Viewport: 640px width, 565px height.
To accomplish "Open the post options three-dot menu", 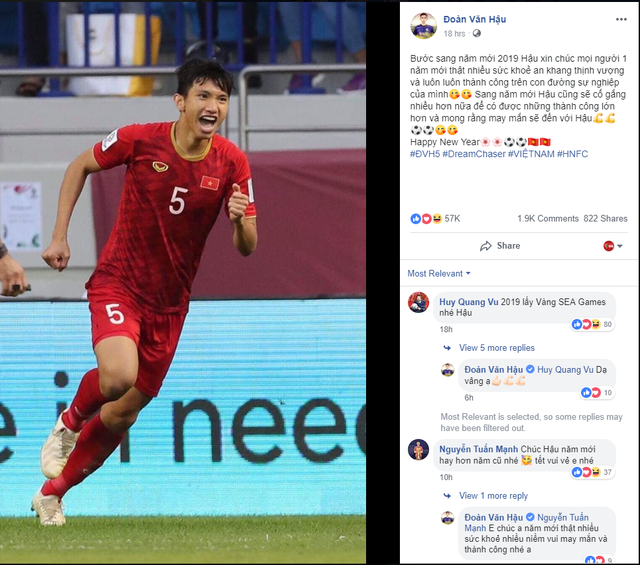I will pyautogui.click(x=621, y=20).
